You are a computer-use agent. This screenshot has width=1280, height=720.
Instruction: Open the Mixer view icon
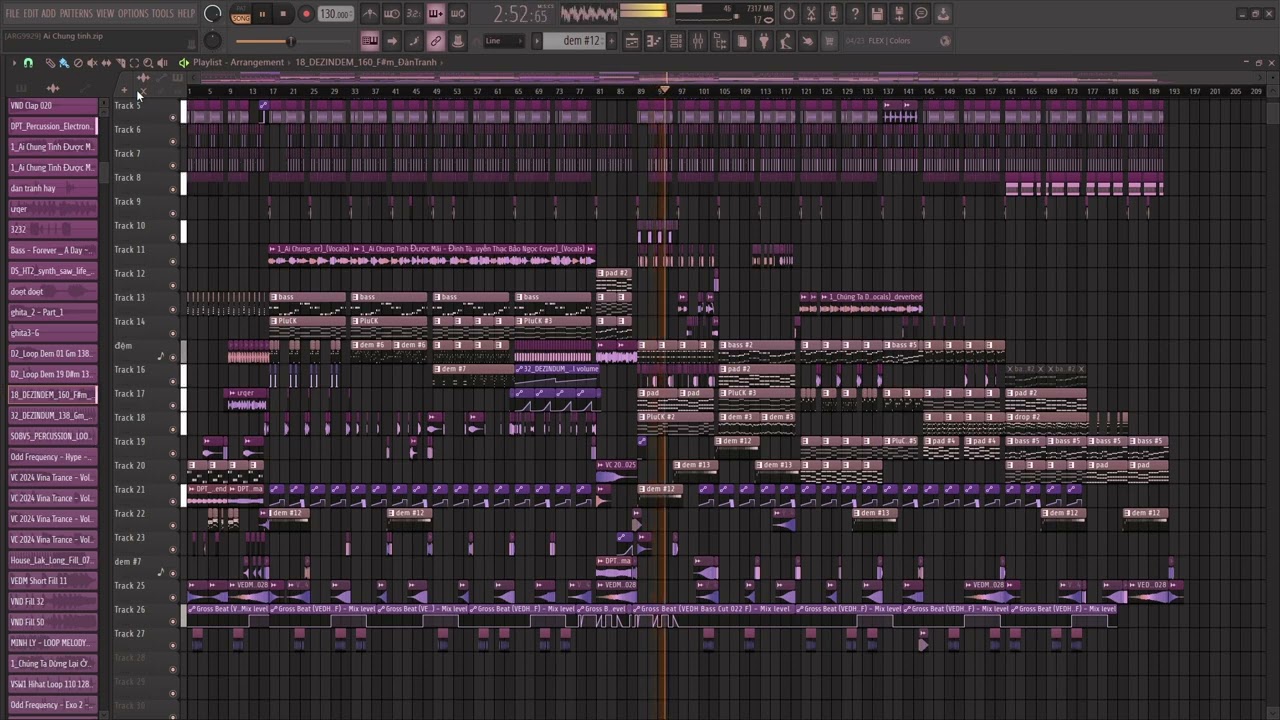click(x=697, y=41)
